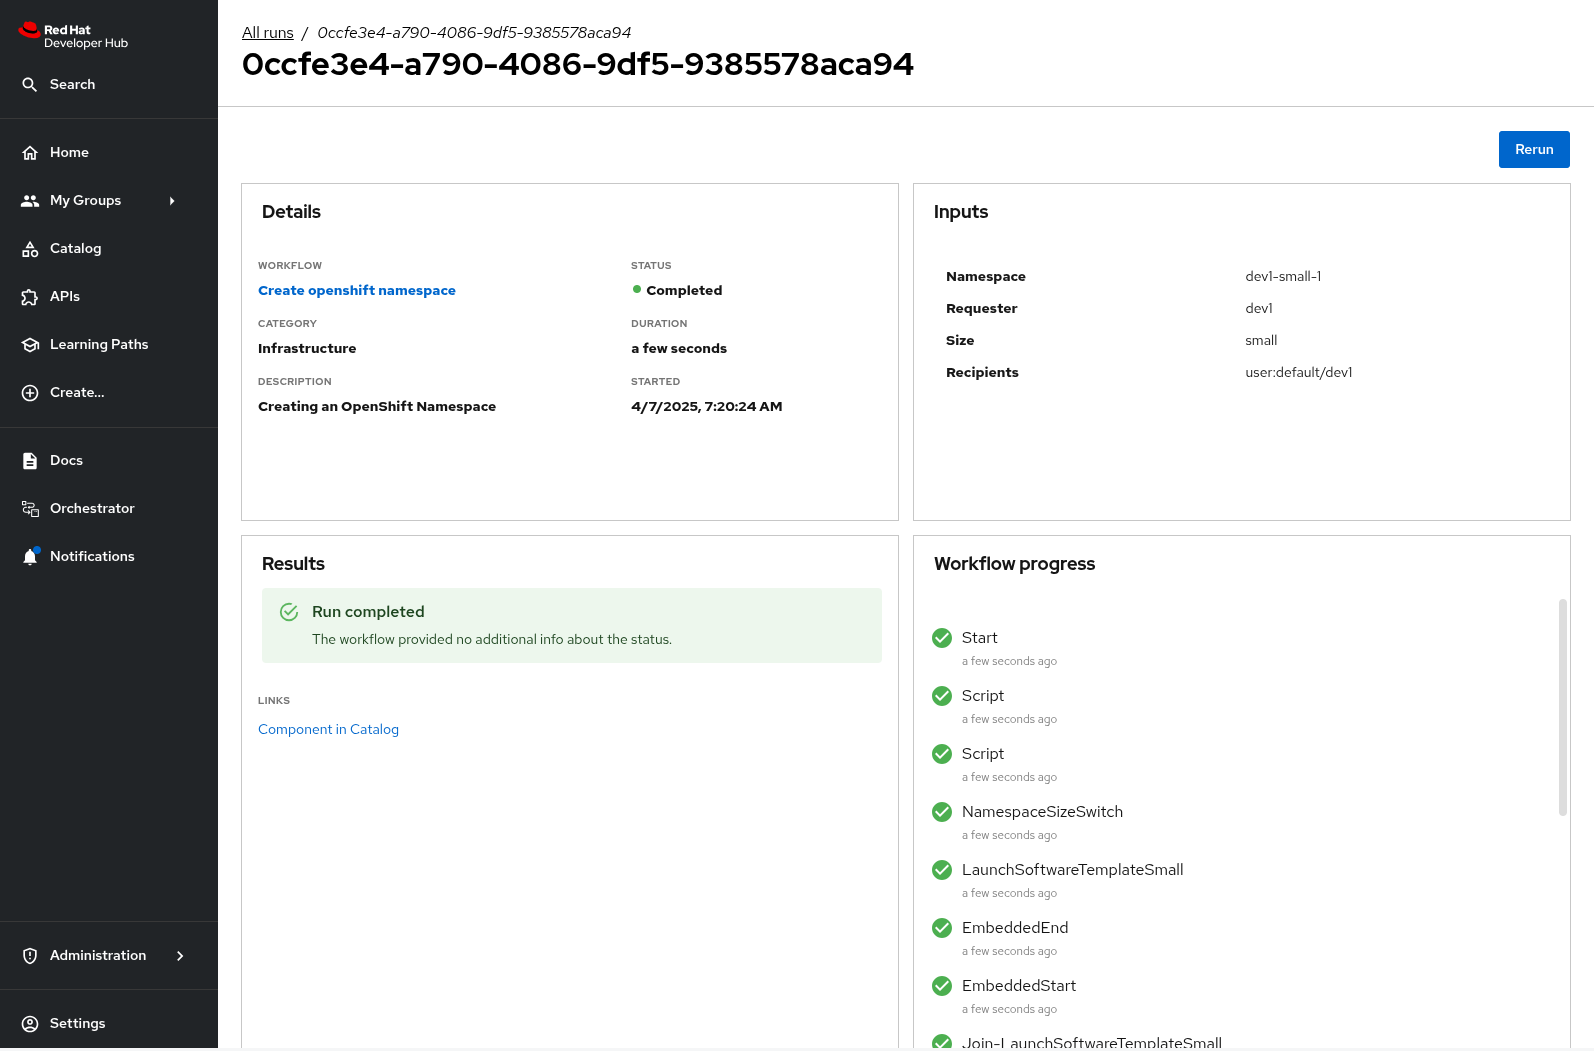Click the Administration shield icon
Image resolution: width=1594 pixels, height=1051 pixels.
(x=30, y=956)
